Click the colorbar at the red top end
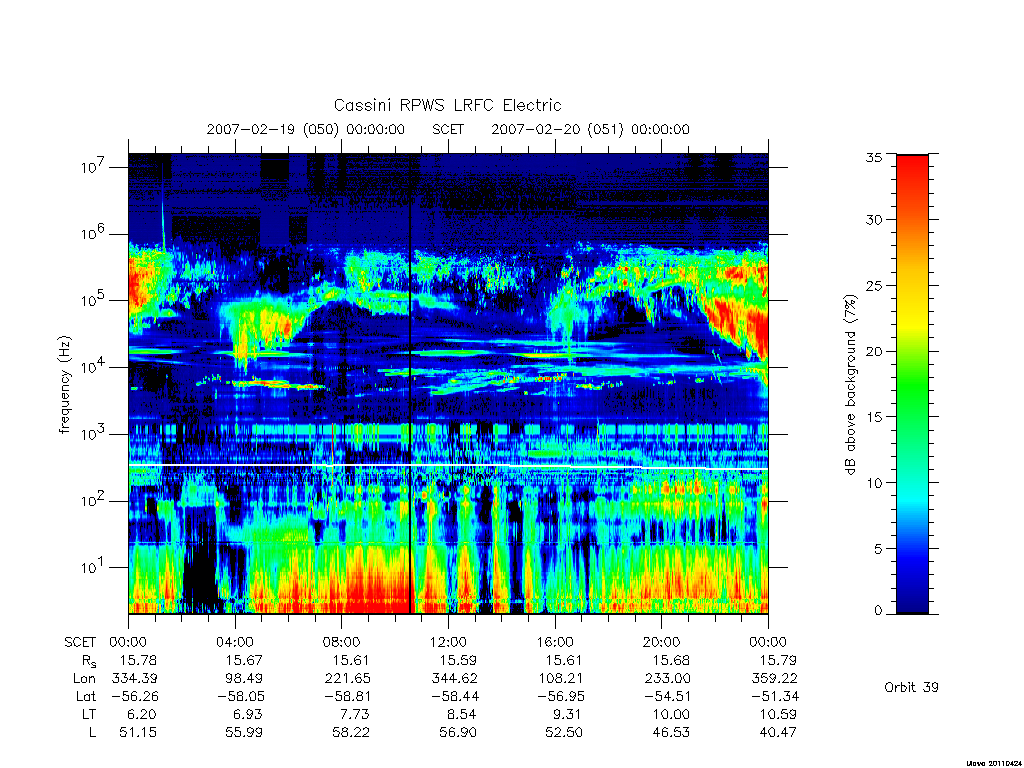Viewport: 1024px width, 768px height. coord(912,159)
